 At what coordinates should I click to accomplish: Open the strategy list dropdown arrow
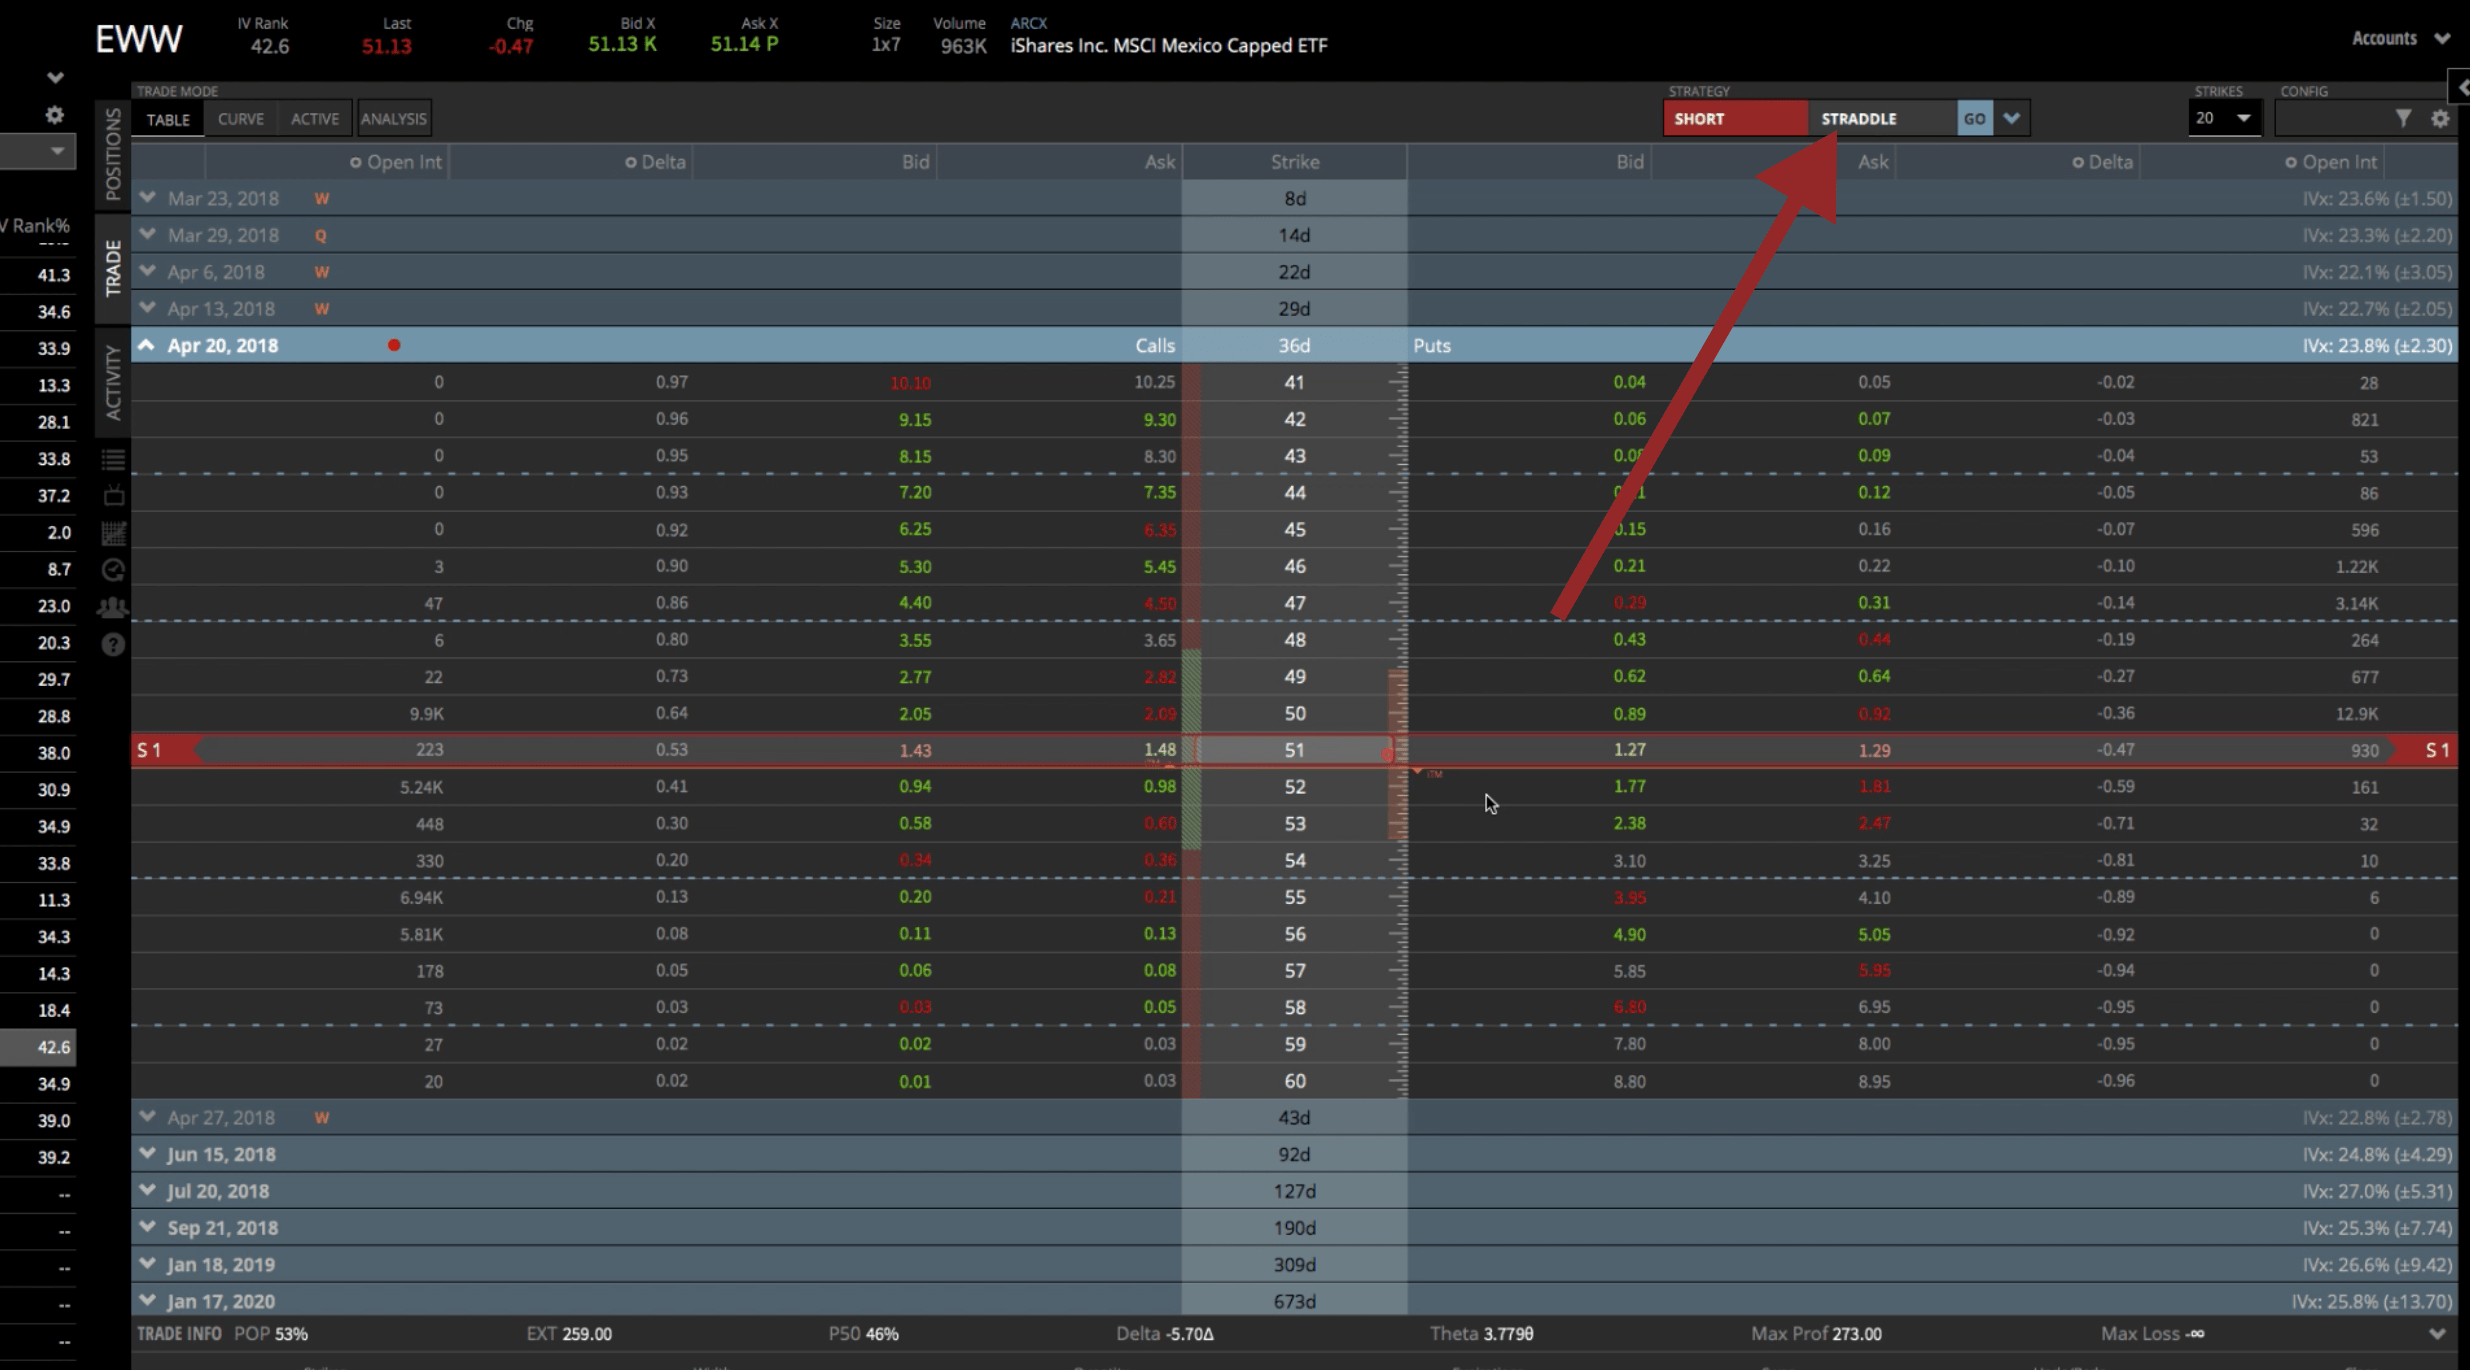[2011, 118]
